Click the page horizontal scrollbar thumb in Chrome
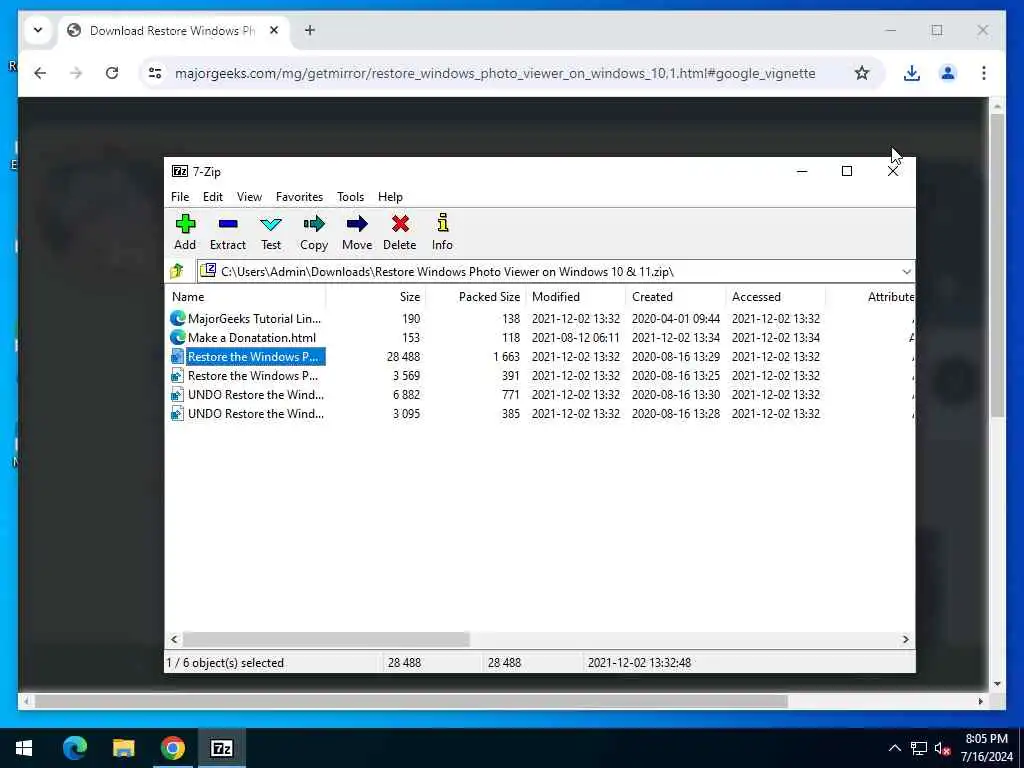 pyautogui.click(x=411, y=701)
